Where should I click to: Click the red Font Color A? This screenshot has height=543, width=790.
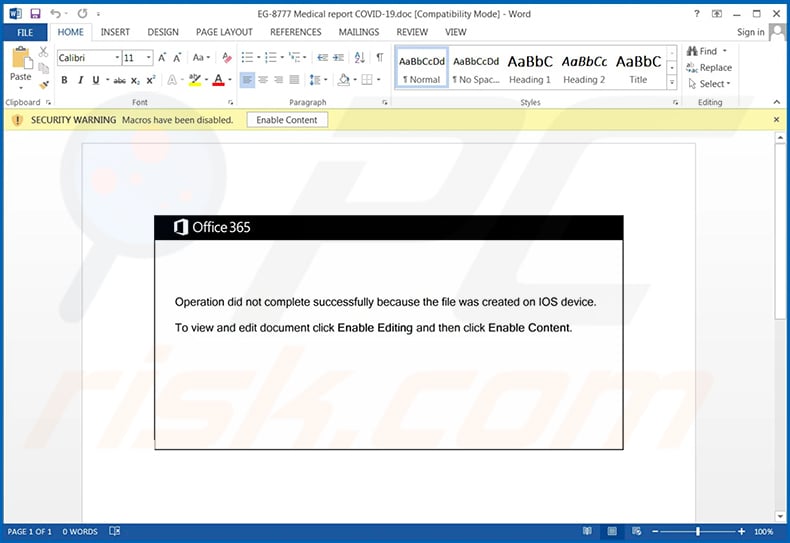[218, 80]
